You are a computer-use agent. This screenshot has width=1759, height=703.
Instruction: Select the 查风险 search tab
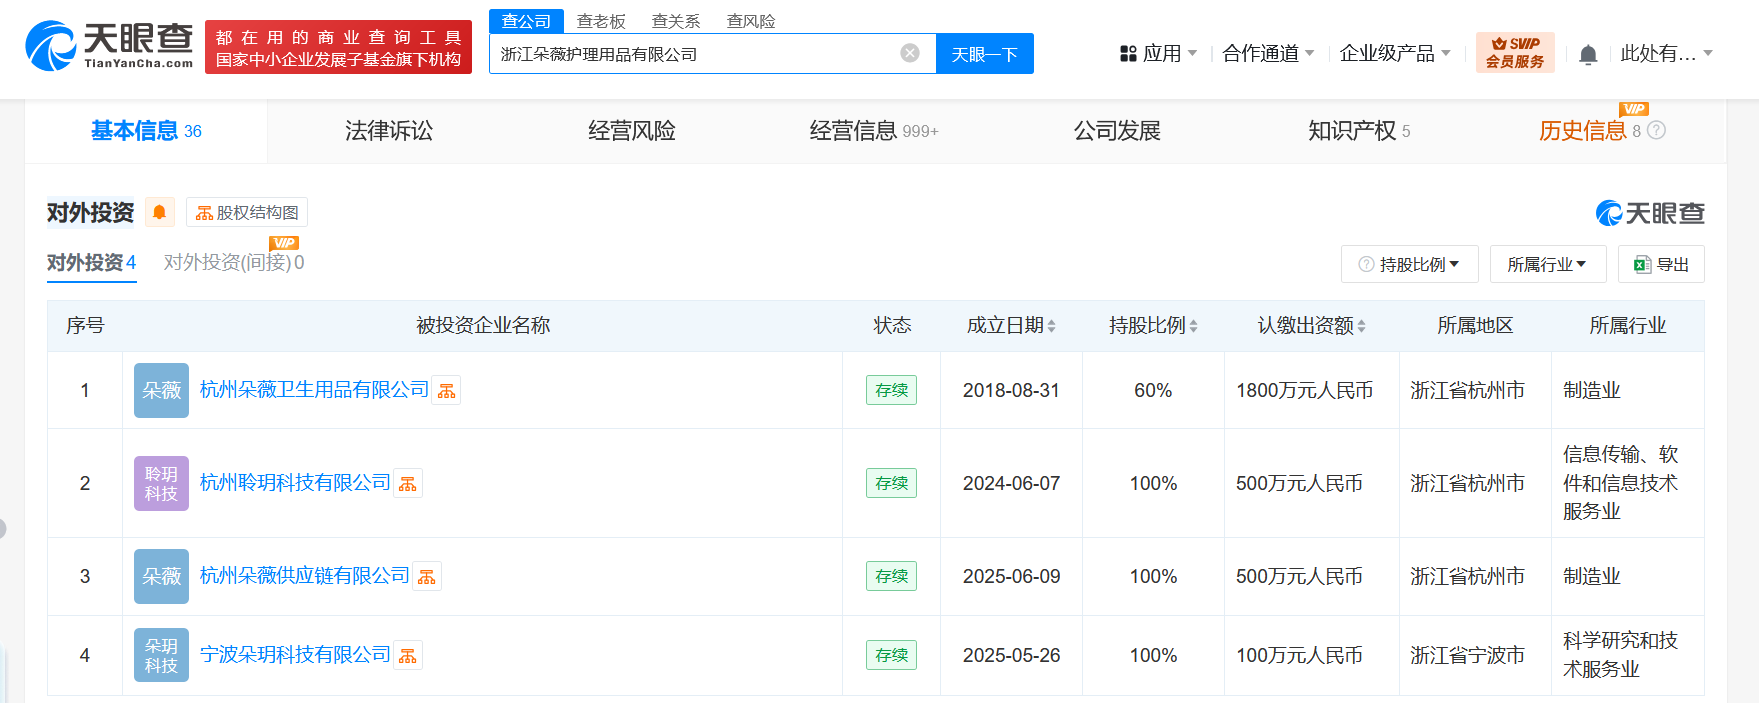(x=751, y=21)
